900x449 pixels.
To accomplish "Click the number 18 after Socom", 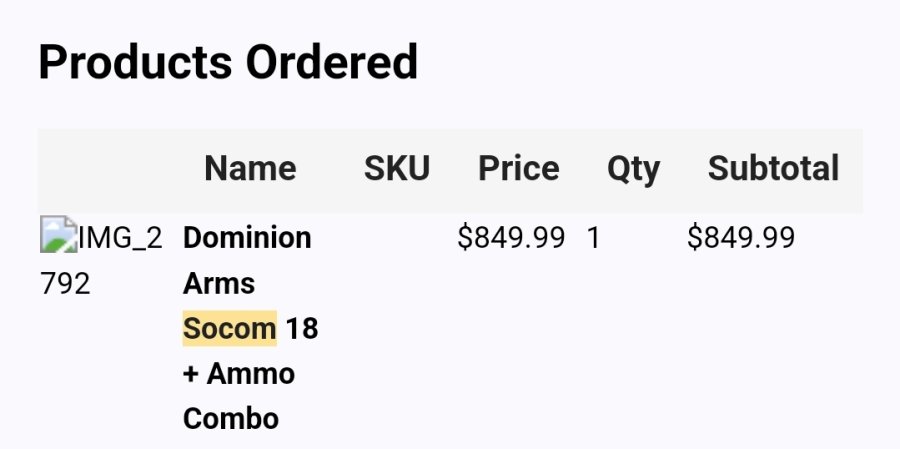I will 302,329.
